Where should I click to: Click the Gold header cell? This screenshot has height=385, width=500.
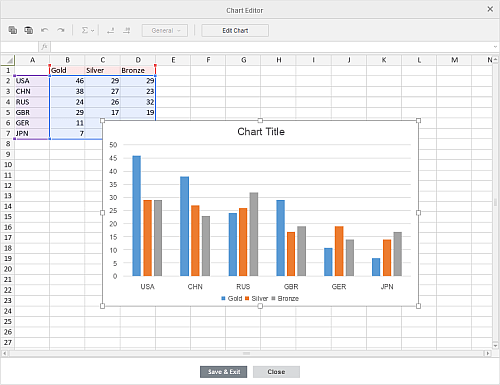(x=67, y=70)
